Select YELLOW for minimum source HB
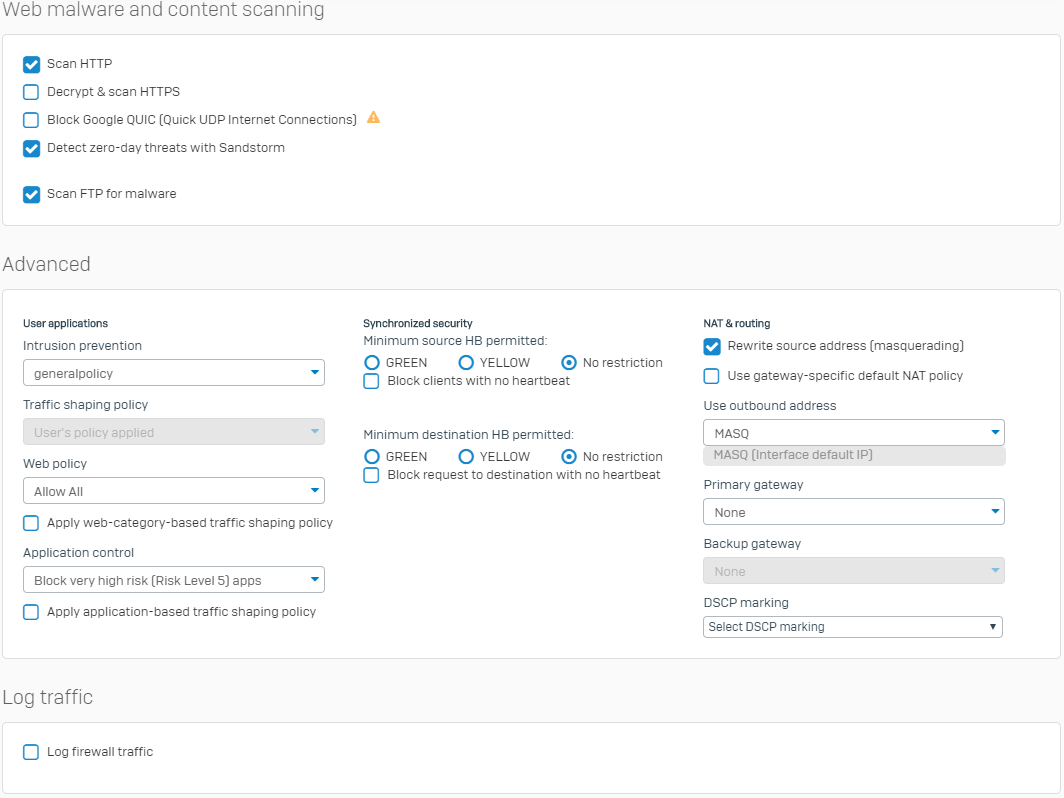 point(466,363)
